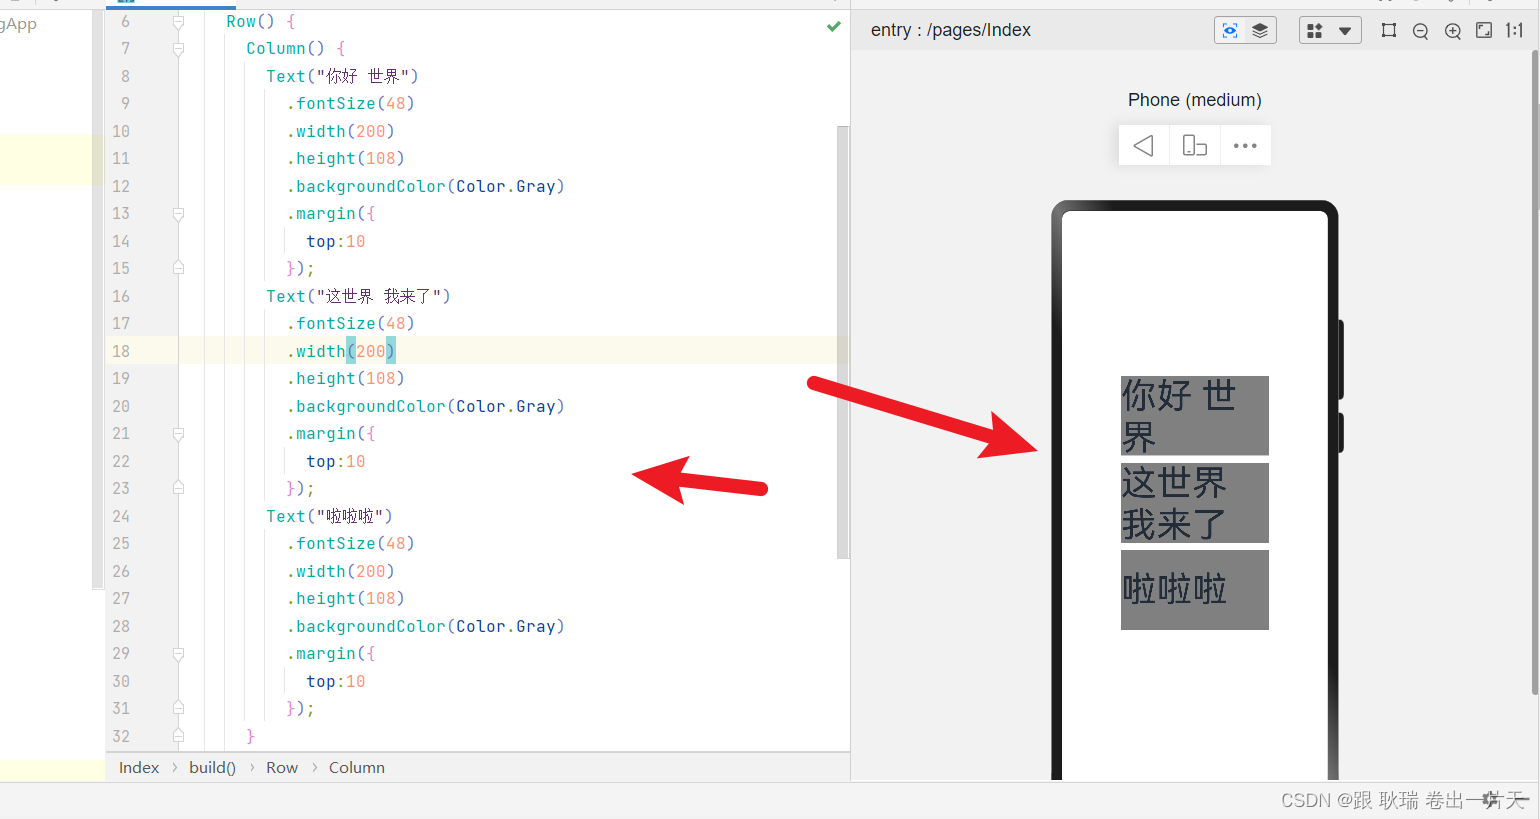Click line number 8 in the gutter
The width and height of the screenshot is (1540, 819).
click(125, 76)
